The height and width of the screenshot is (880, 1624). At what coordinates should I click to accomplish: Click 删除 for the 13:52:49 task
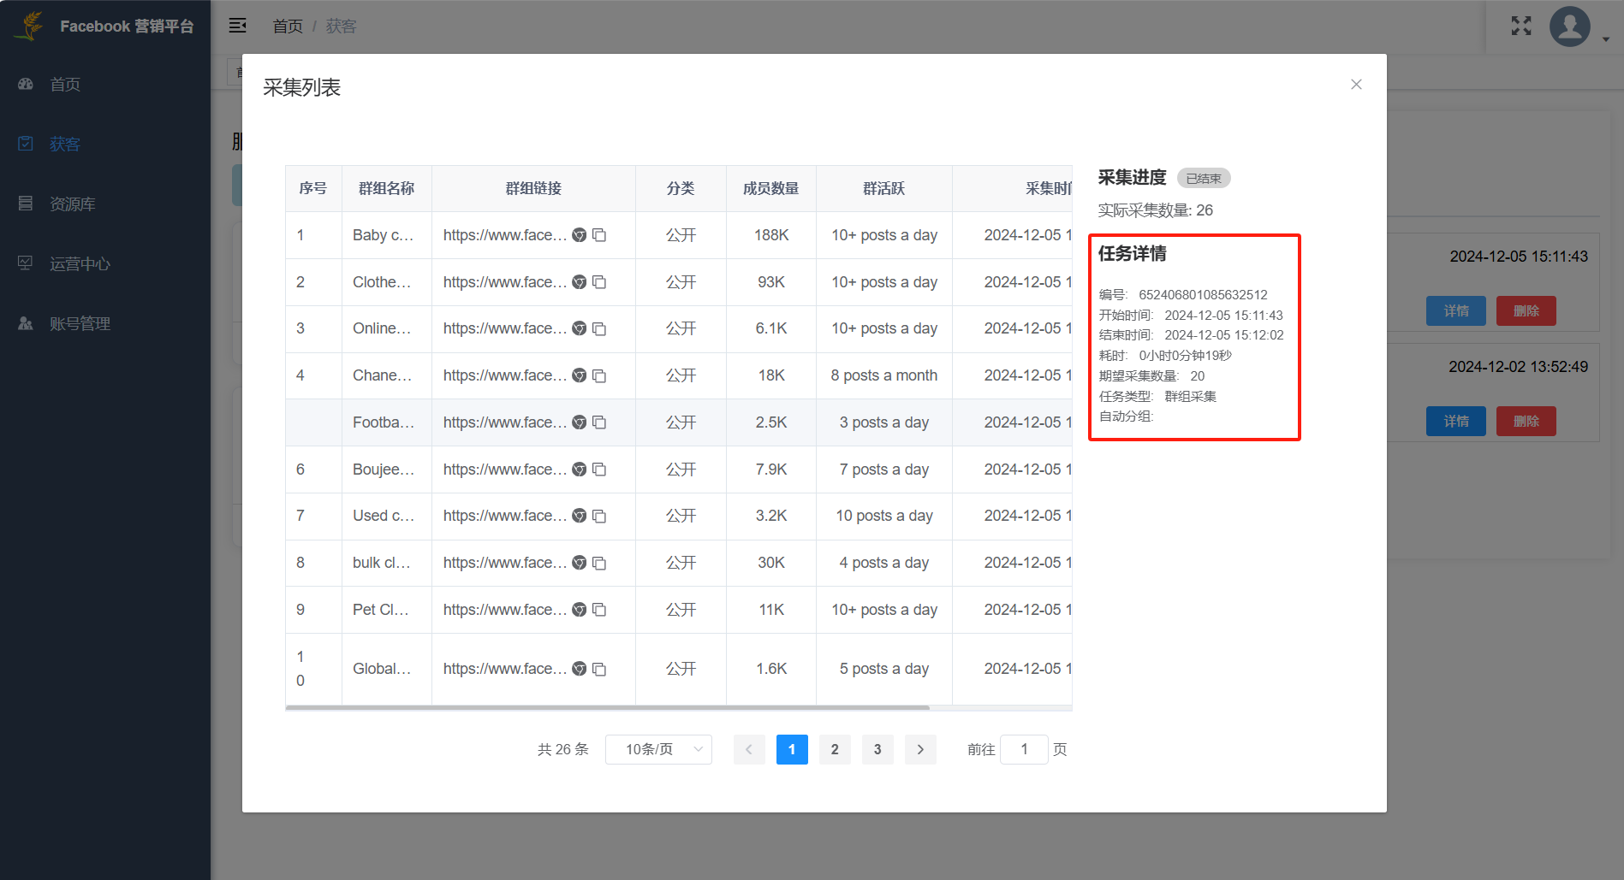(1526, 421)
